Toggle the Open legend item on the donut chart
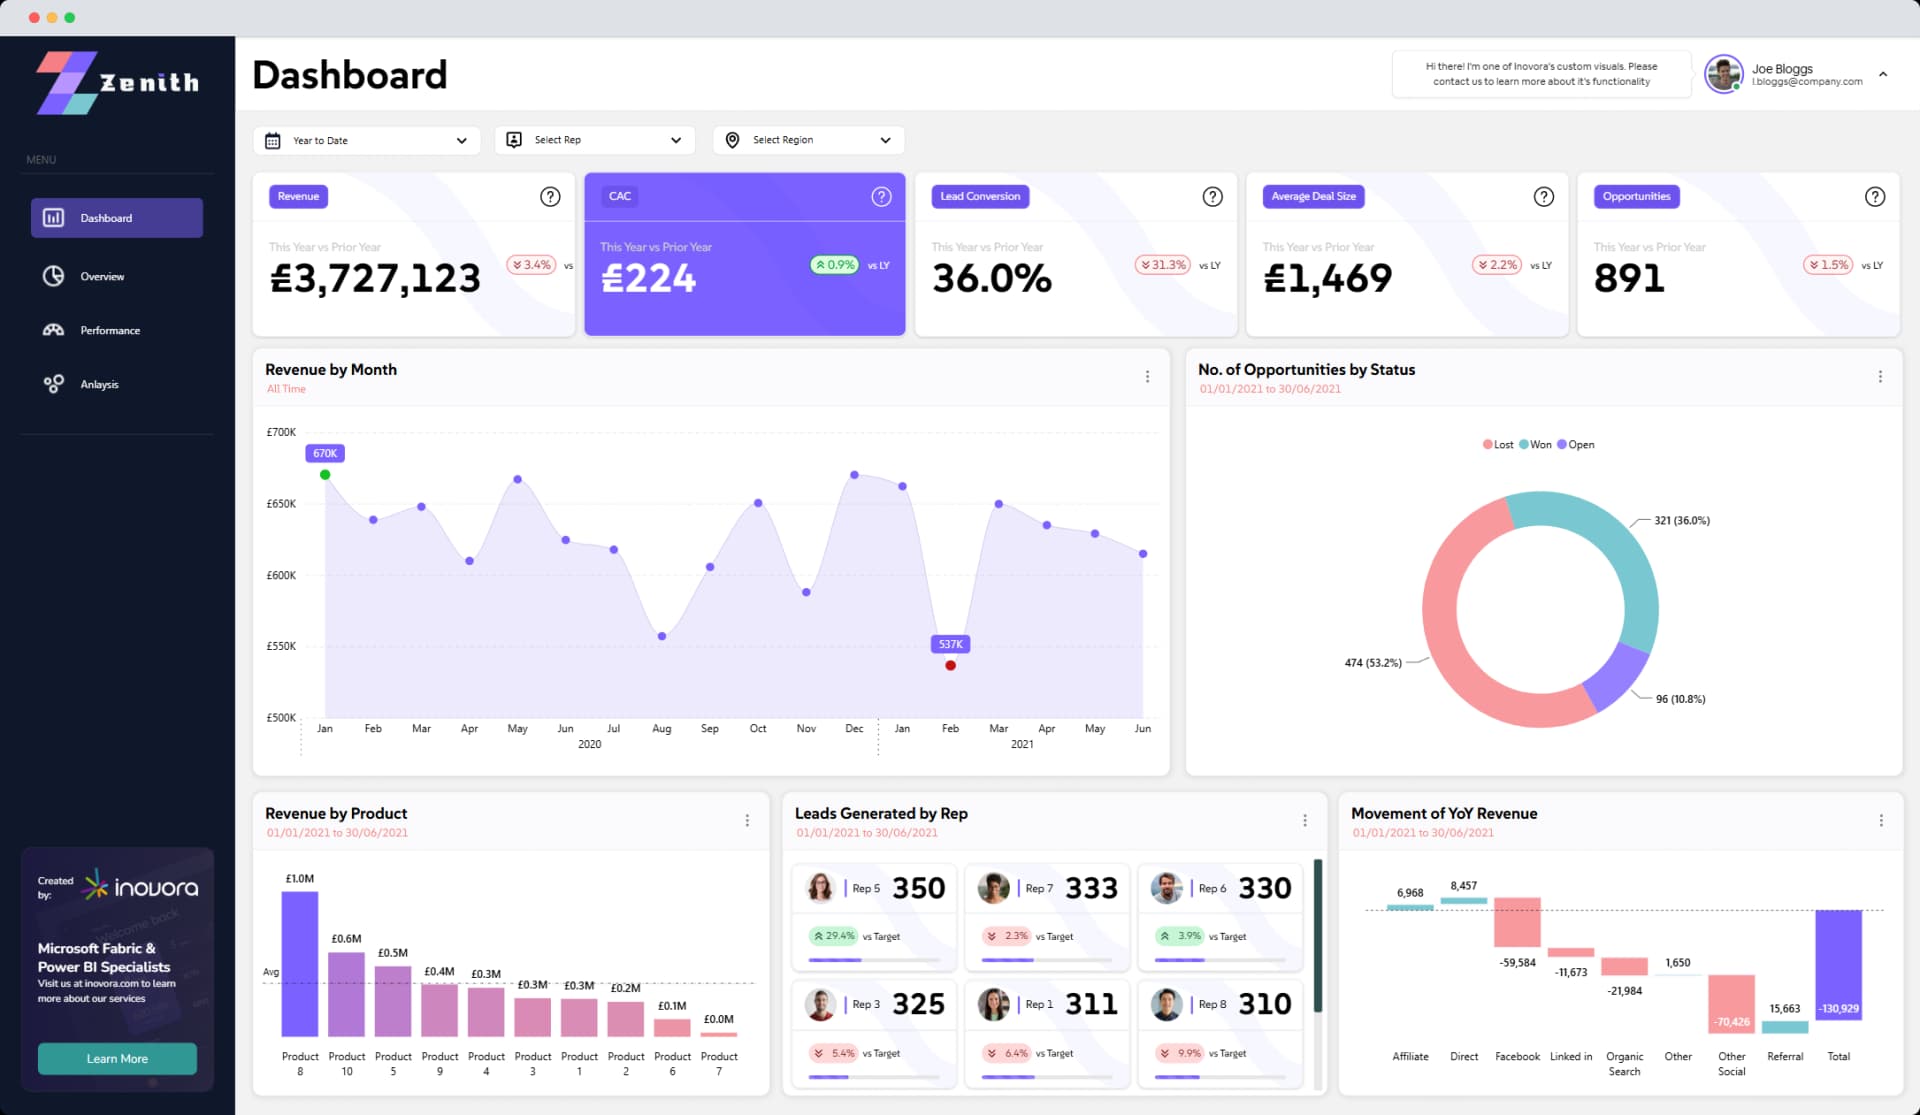The image size is (1920, 1115). coord(1576,444)
